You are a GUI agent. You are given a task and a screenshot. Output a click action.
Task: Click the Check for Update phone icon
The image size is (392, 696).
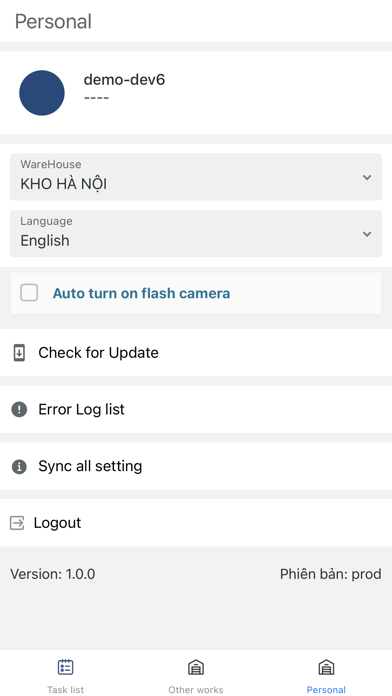(x=19, y=353)
